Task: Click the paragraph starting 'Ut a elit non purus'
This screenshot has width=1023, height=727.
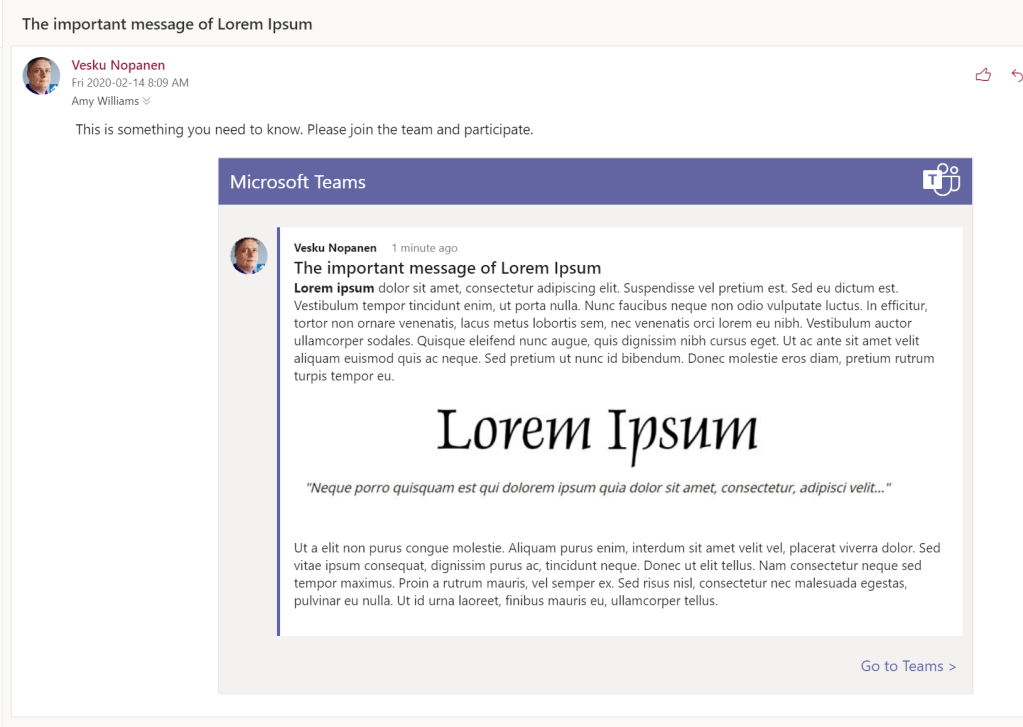Action: tap(616, 574)
